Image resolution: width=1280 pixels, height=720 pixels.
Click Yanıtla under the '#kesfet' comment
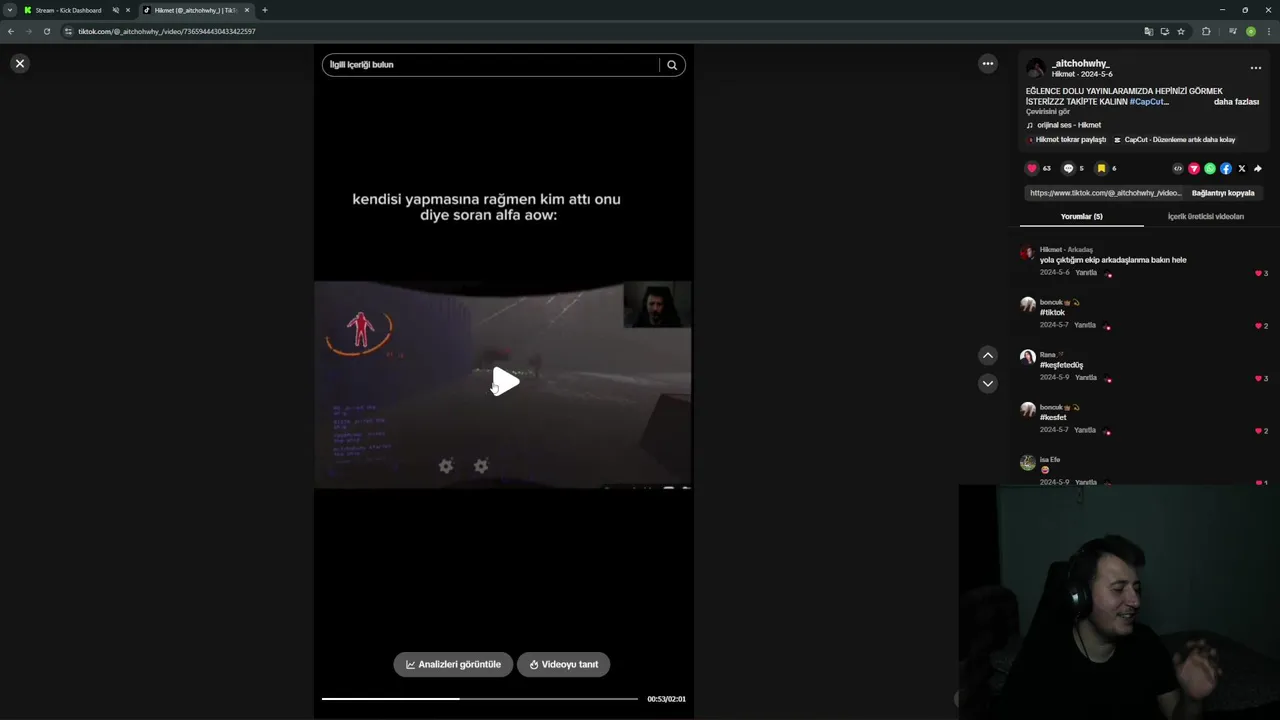coord(1086,430)
